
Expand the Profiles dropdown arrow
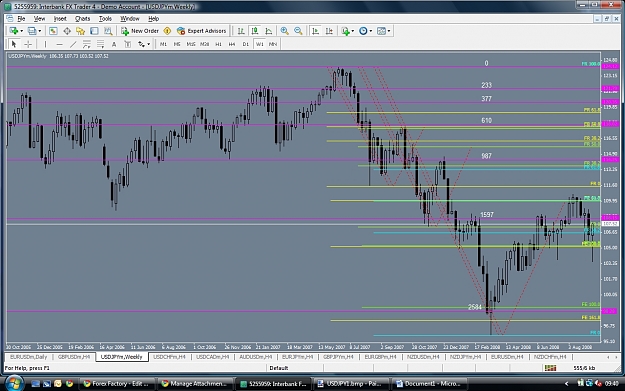tap(39, 31)
